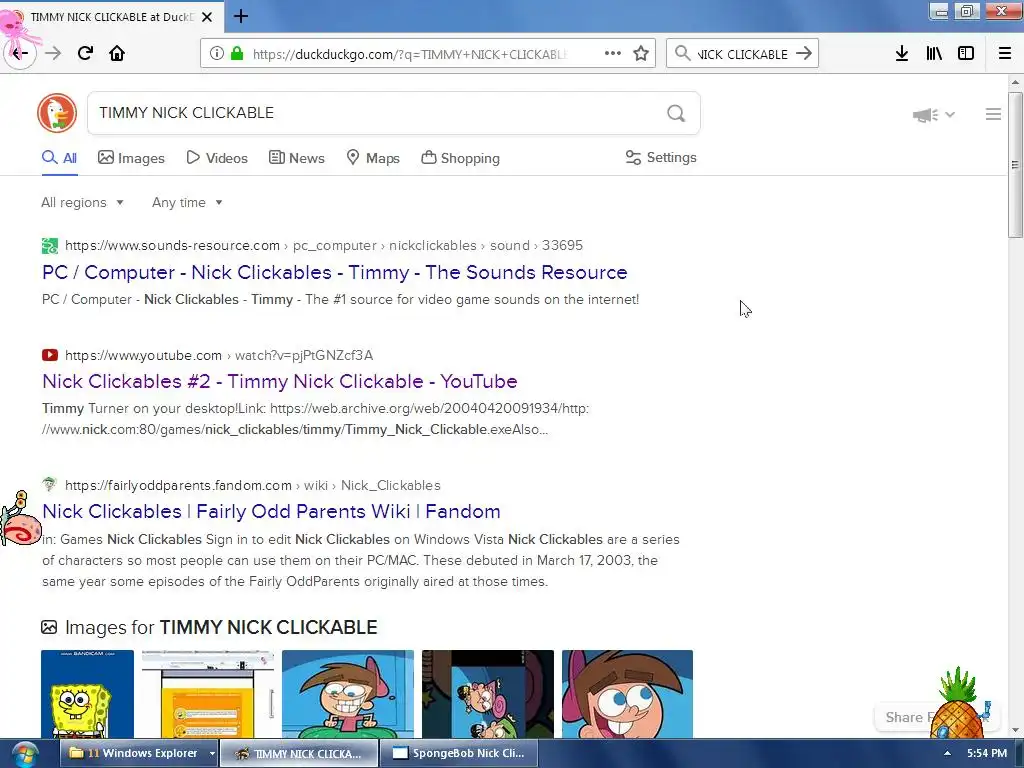Expand the All regions dropdown
This screenshot has height=768, width=1024.
(82, 202)
